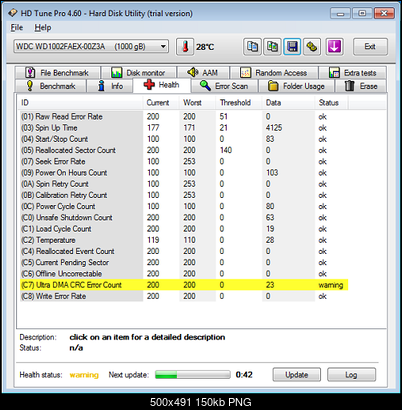Select the Spin Retry Count row
402x410 pixels.
click(x=184, y=184)
